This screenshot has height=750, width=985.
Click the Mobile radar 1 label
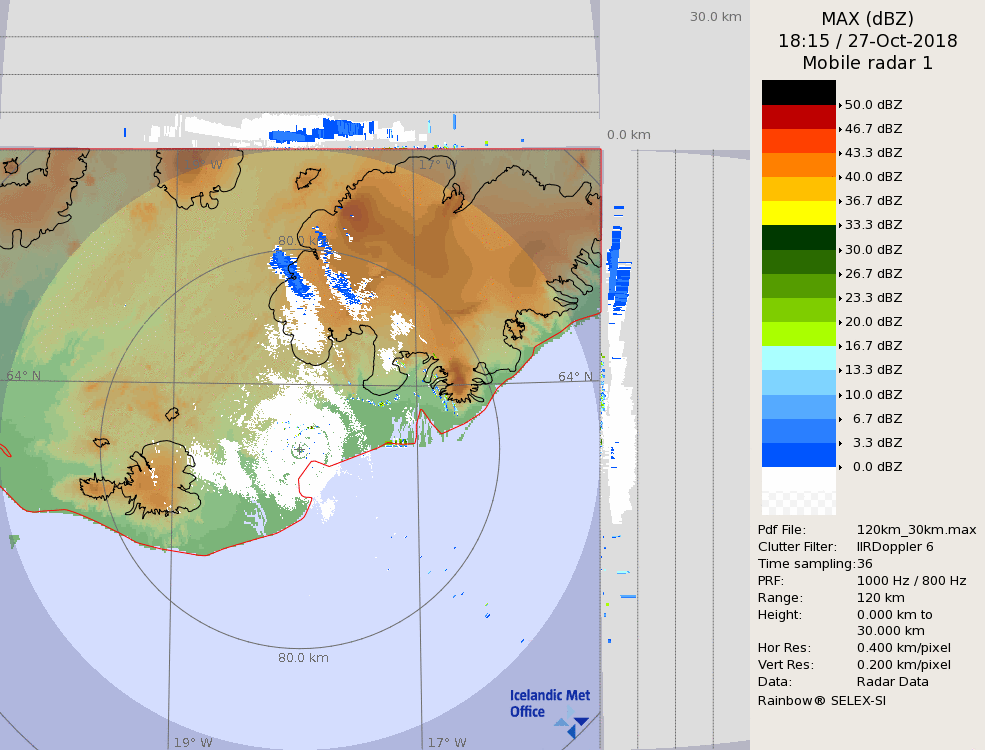[x=867, y=63]
